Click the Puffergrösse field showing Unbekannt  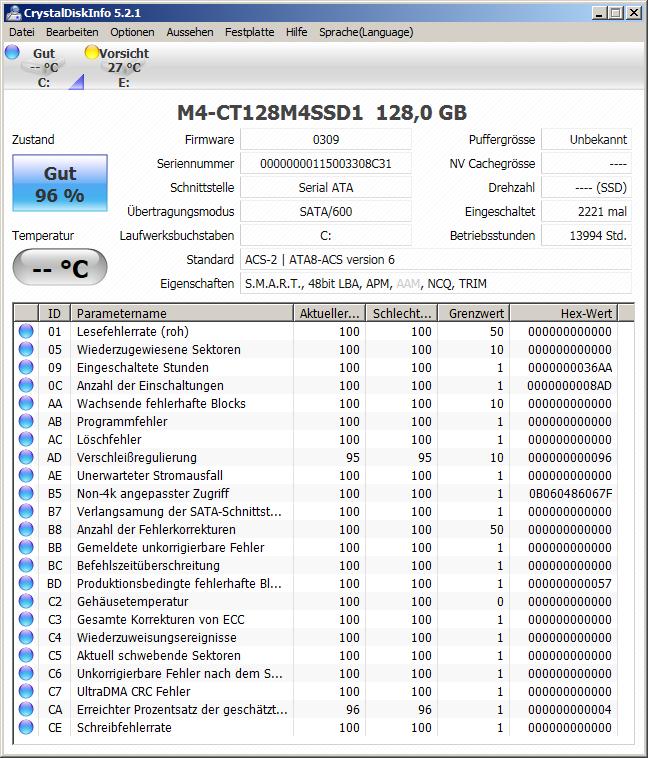(x=586, y=140)
